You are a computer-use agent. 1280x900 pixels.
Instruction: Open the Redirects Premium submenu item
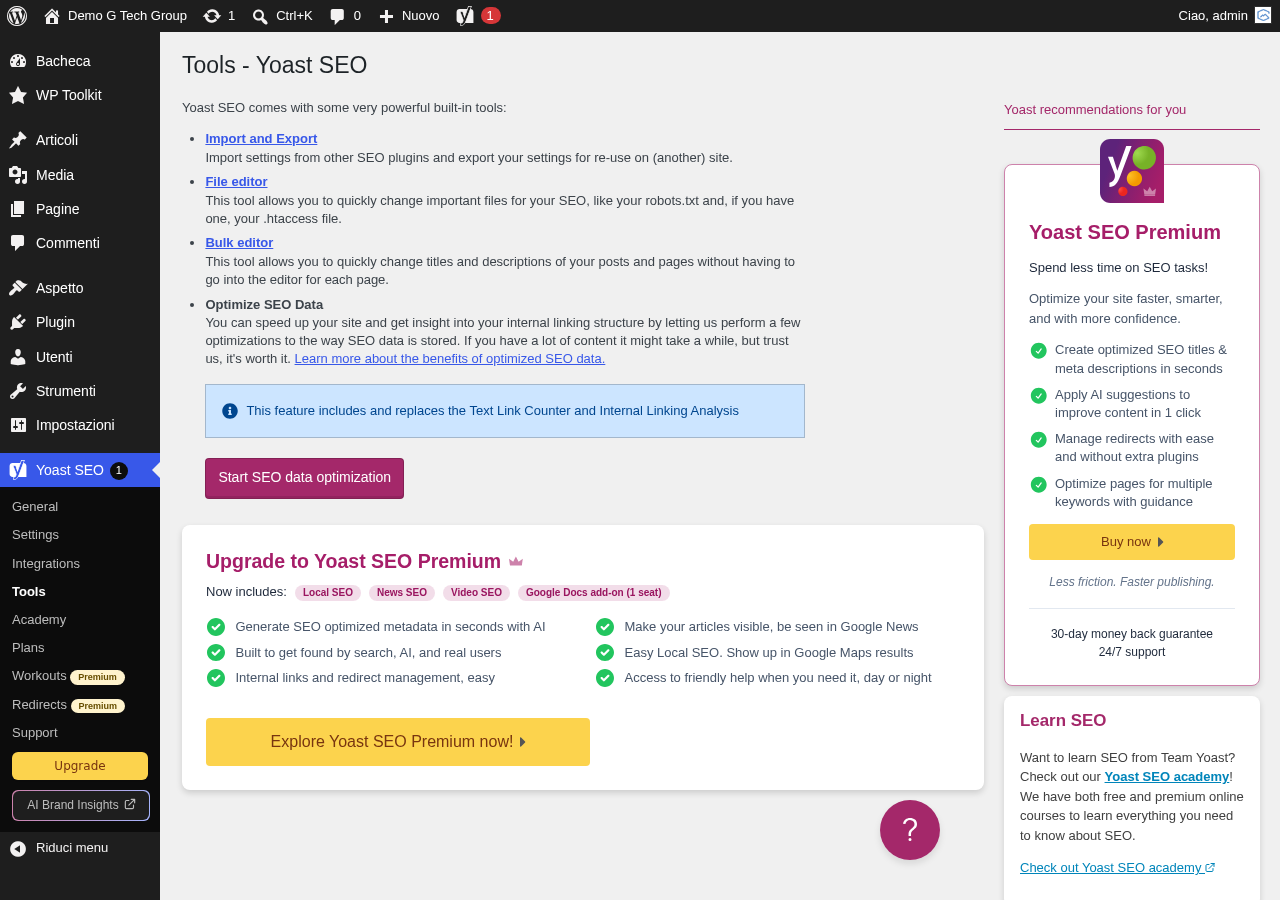pyautogui.click(x=68, y=705)
